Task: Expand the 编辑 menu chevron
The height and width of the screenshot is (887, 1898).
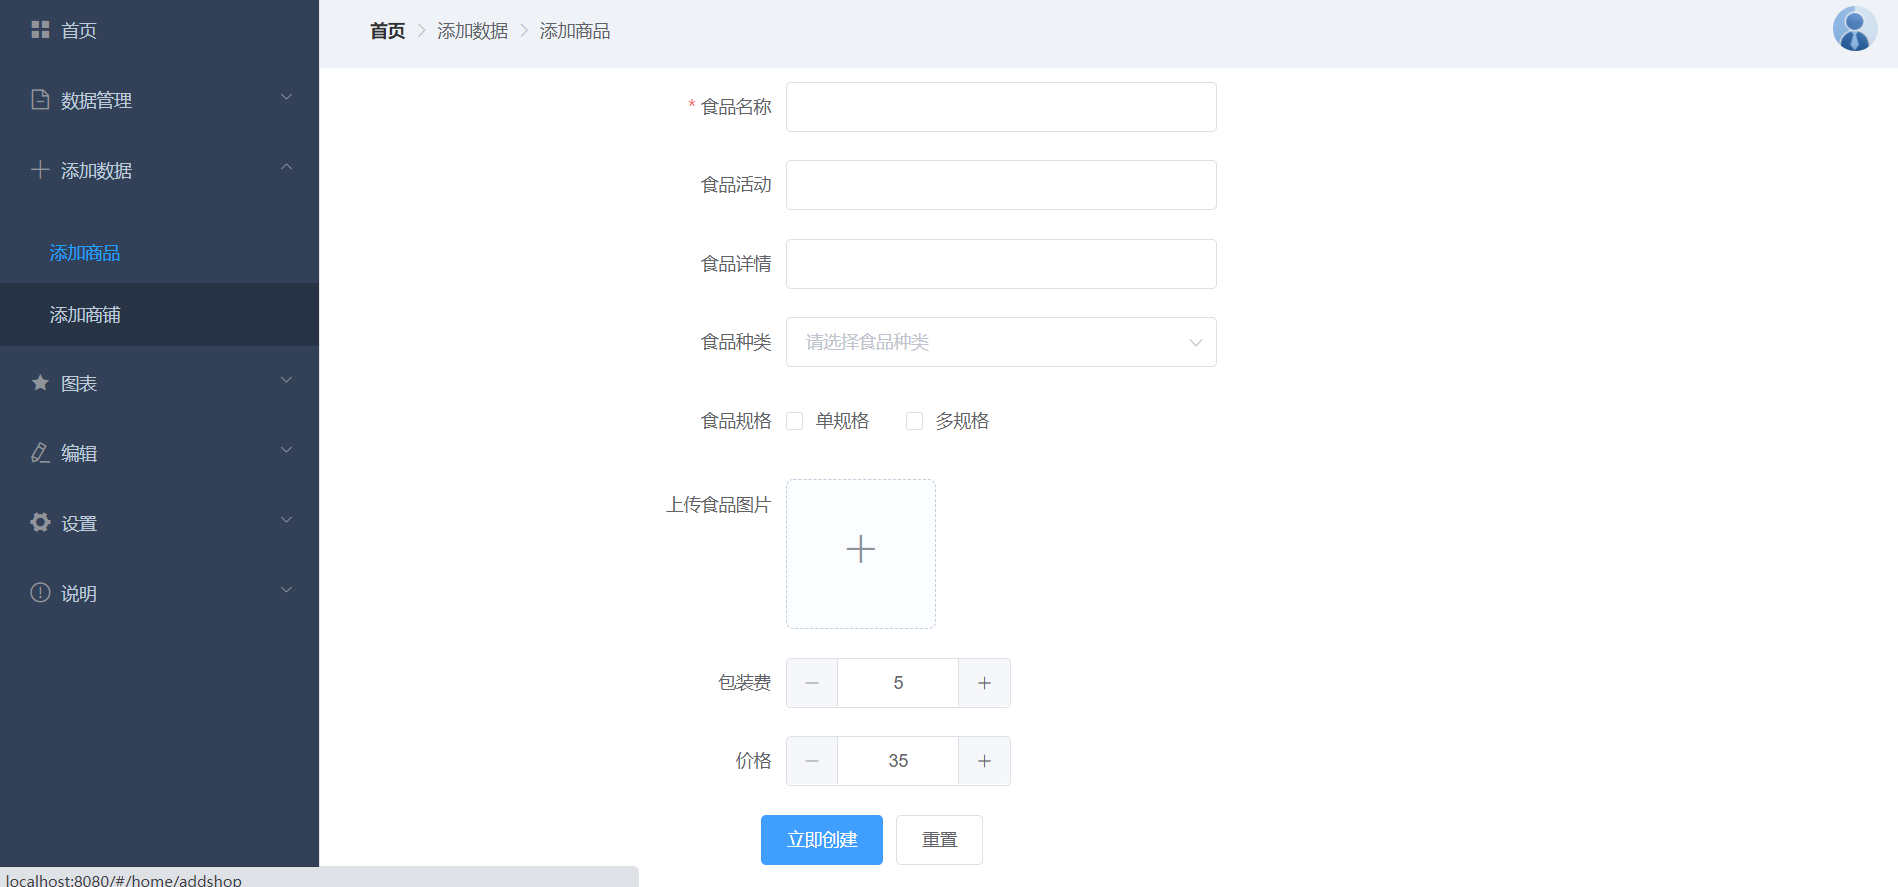Action: click(286, 450)
